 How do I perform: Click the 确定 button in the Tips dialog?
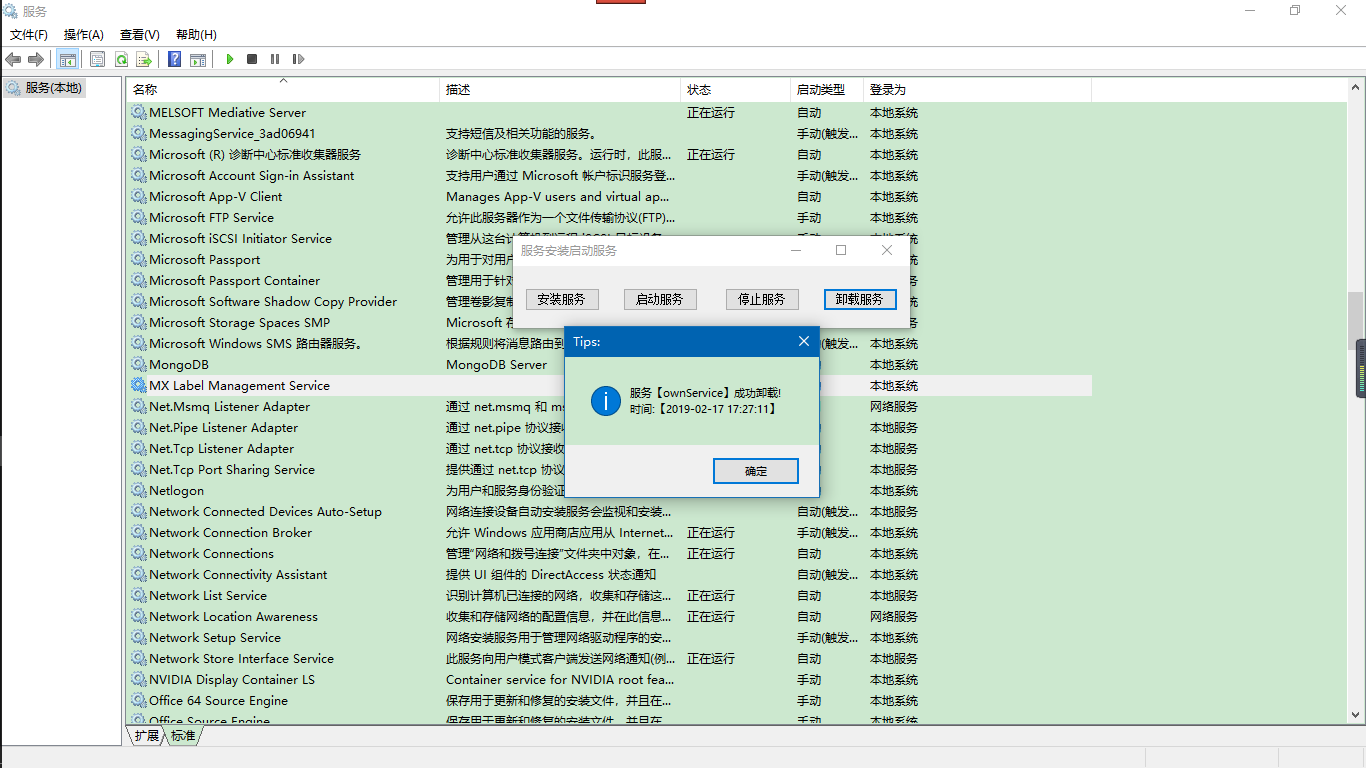(755, 470)
